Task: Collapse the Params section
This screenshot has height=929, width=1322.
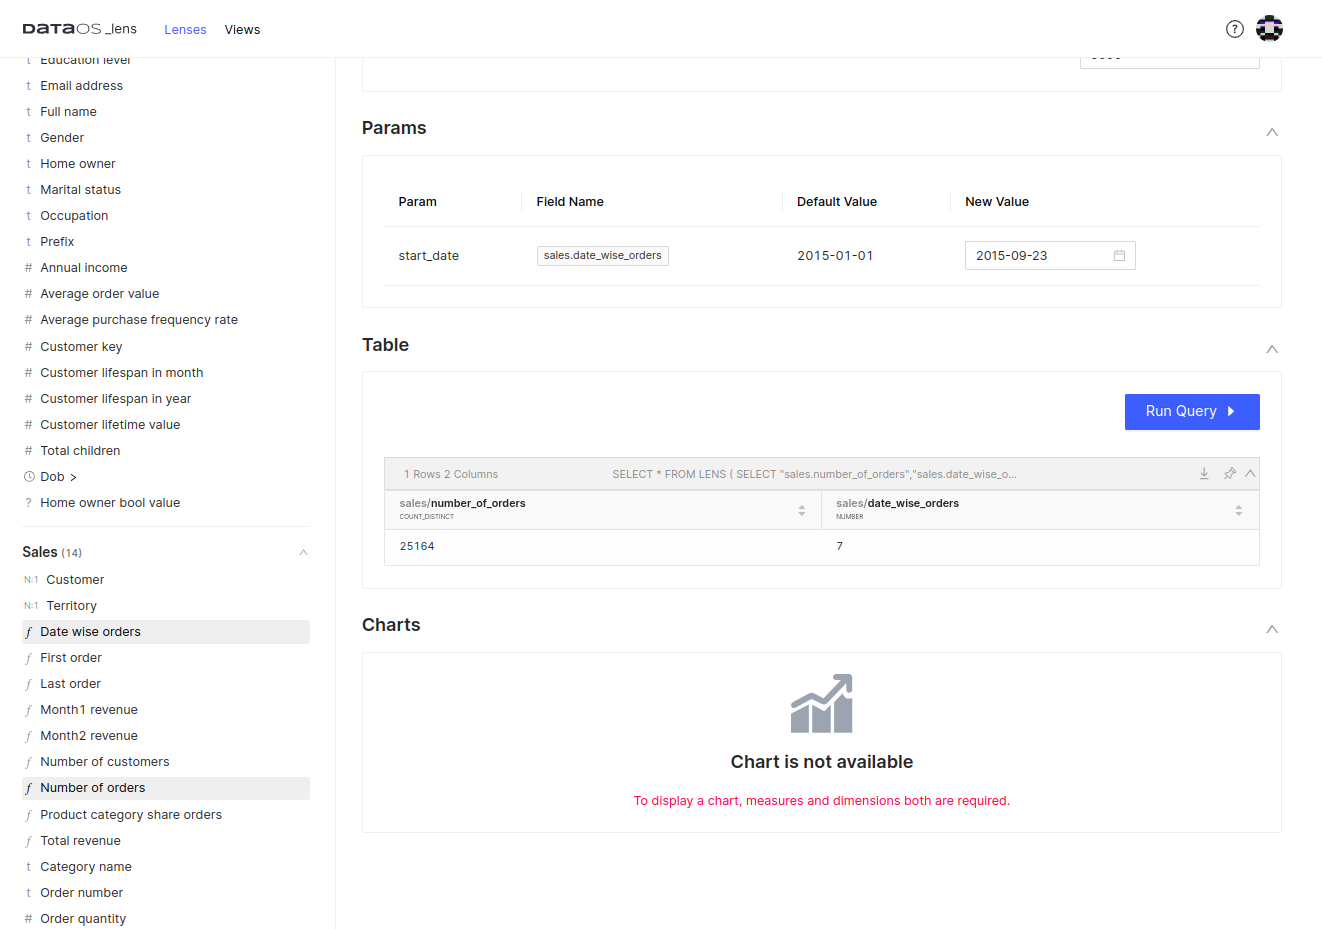Action: (1272, 132)
